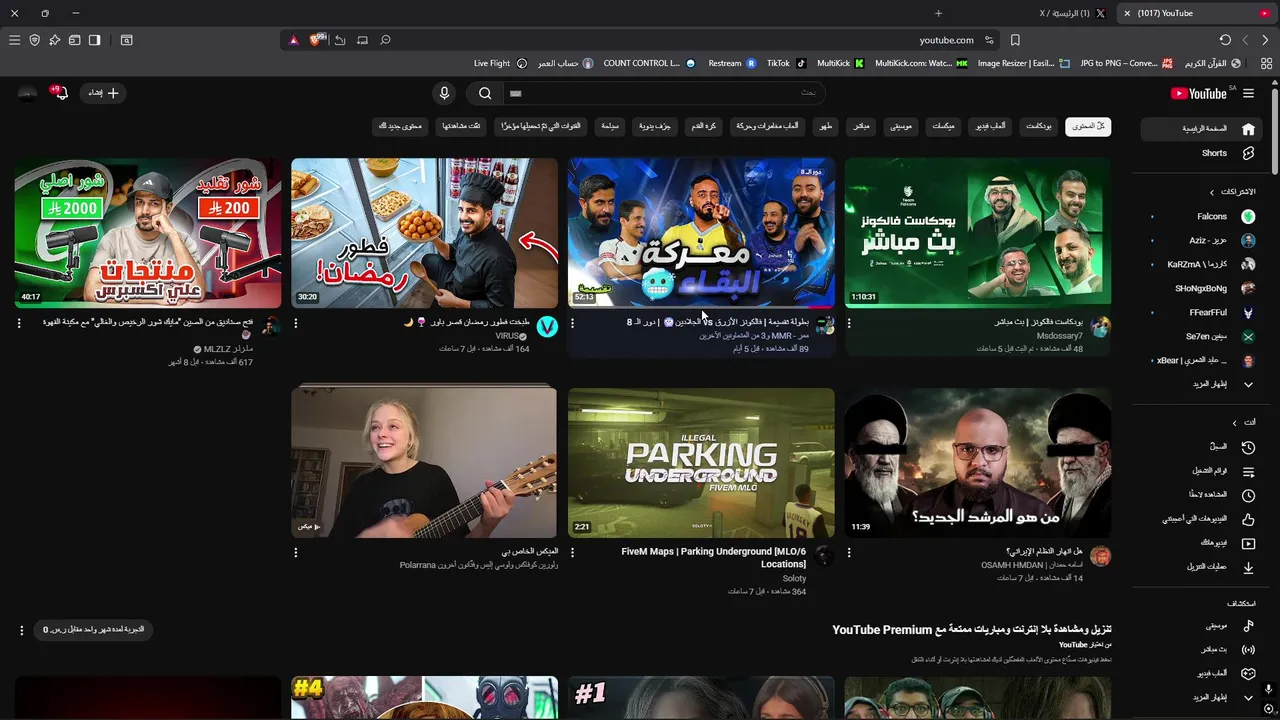Open the 'معركة البقاء' video thumbnail
Viewport: 1280px width, 720px height.
(701, 231)
